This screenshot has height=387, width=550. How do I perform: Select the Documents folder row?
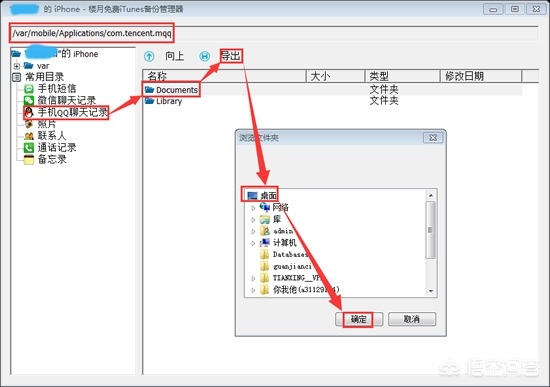coord(333,90)
